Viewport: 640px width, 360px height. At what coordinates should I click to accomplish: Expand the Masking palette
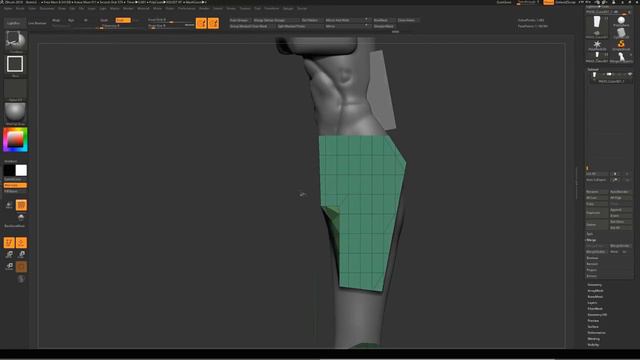click(594, 339)
